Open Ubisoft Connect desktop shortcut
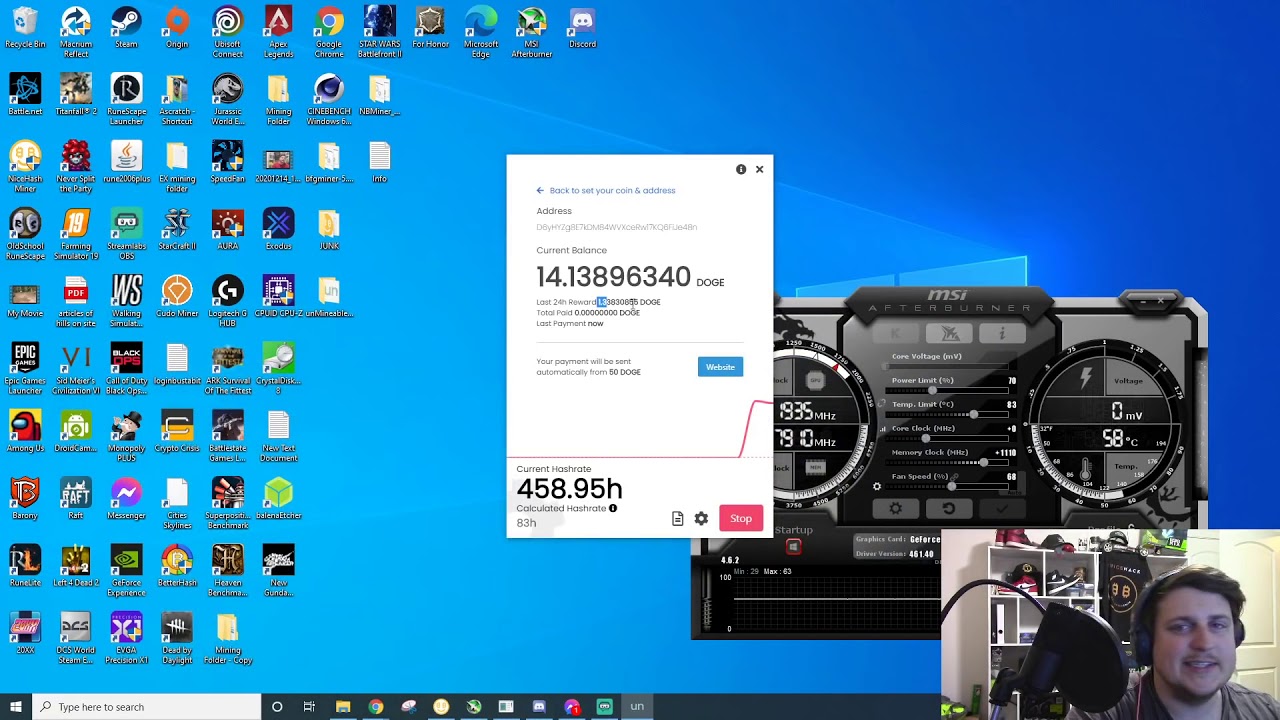 coord(228,32)
